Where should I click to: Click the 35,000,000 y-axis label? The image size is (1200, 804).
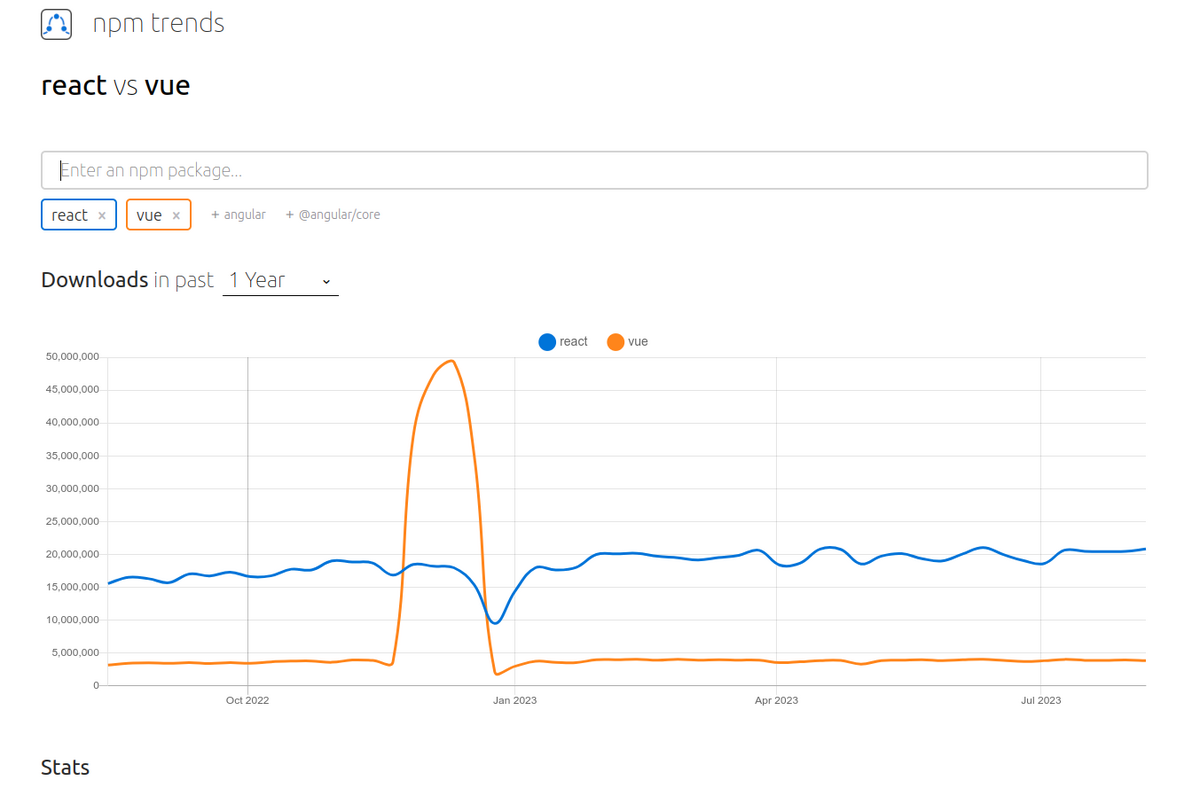tap(72, 456)
